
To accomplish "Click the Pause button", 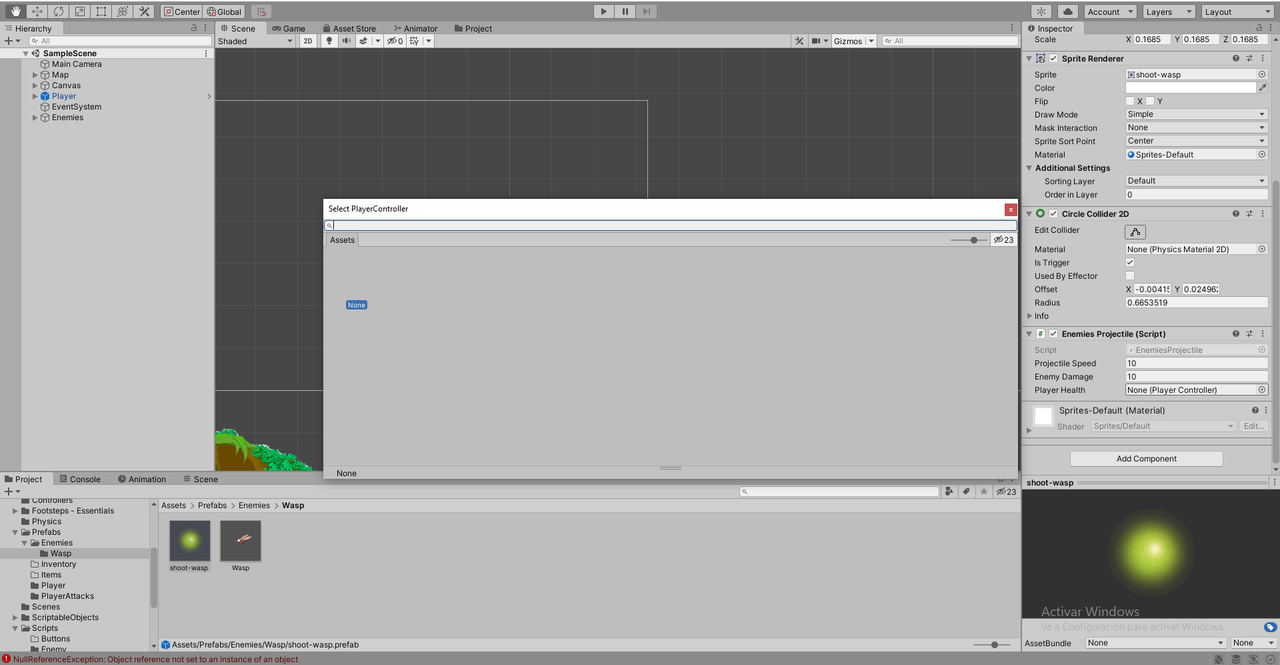I will coord(625,11).
